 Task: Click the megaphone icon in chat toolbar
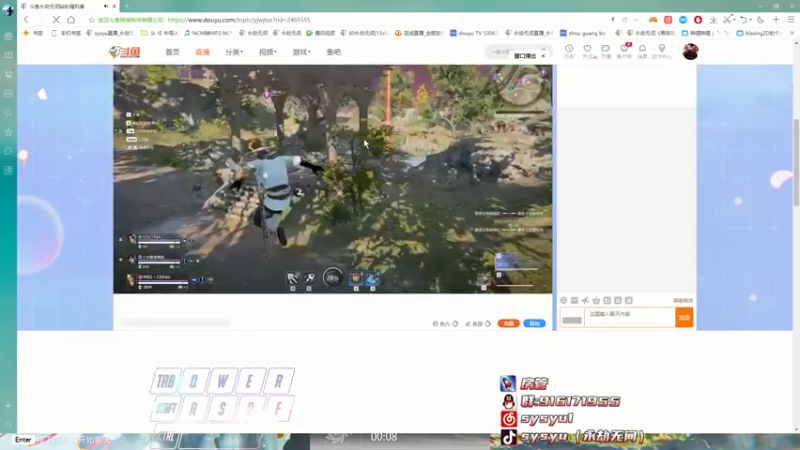[x=585, y=301]
